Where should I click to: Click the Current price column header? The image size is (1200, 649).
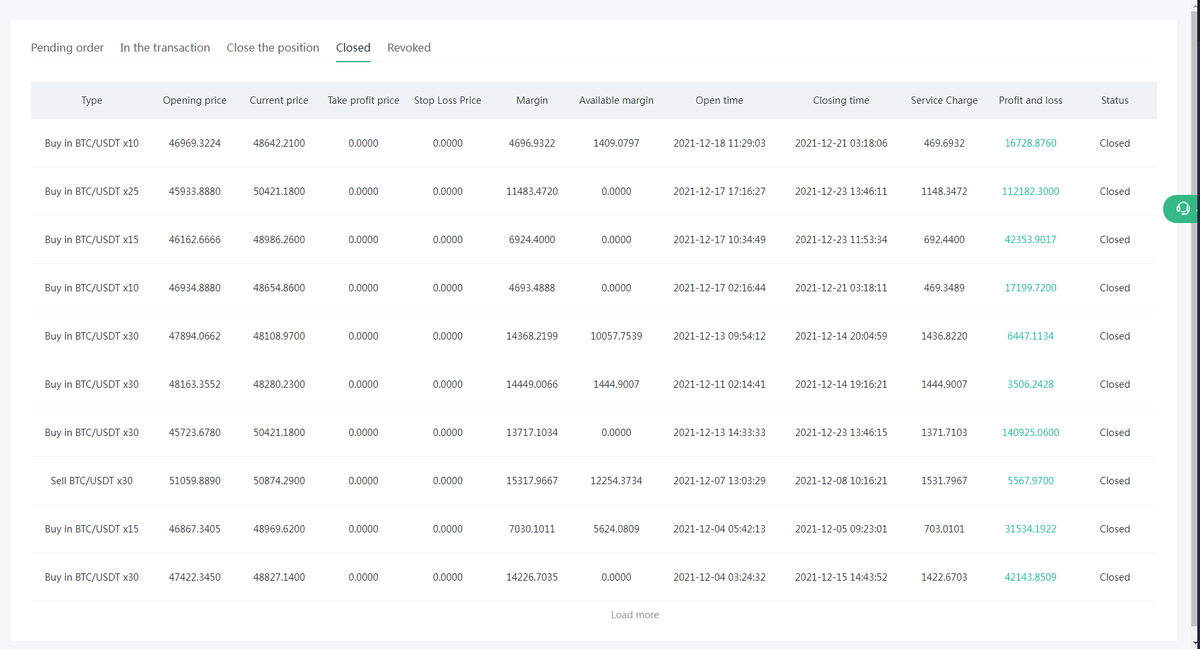(x=279, y=100)
